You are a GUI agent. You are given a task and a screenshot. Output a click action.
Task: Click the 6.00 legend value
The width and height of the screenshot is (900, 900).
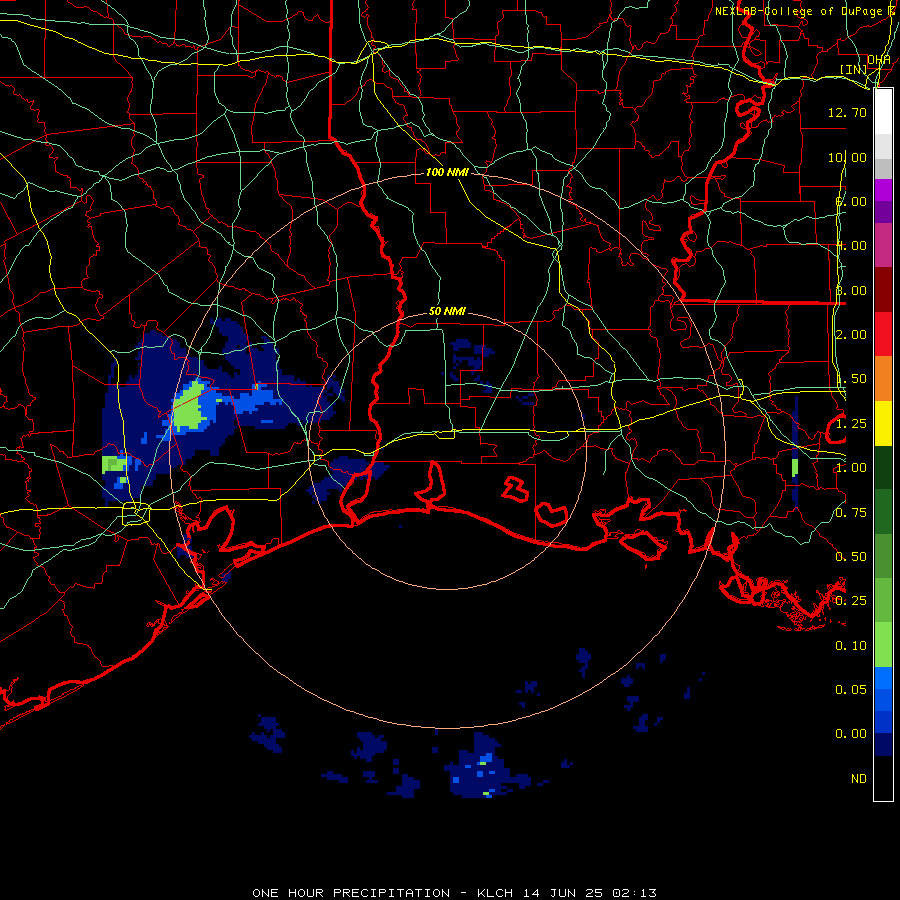click(851, 201)
